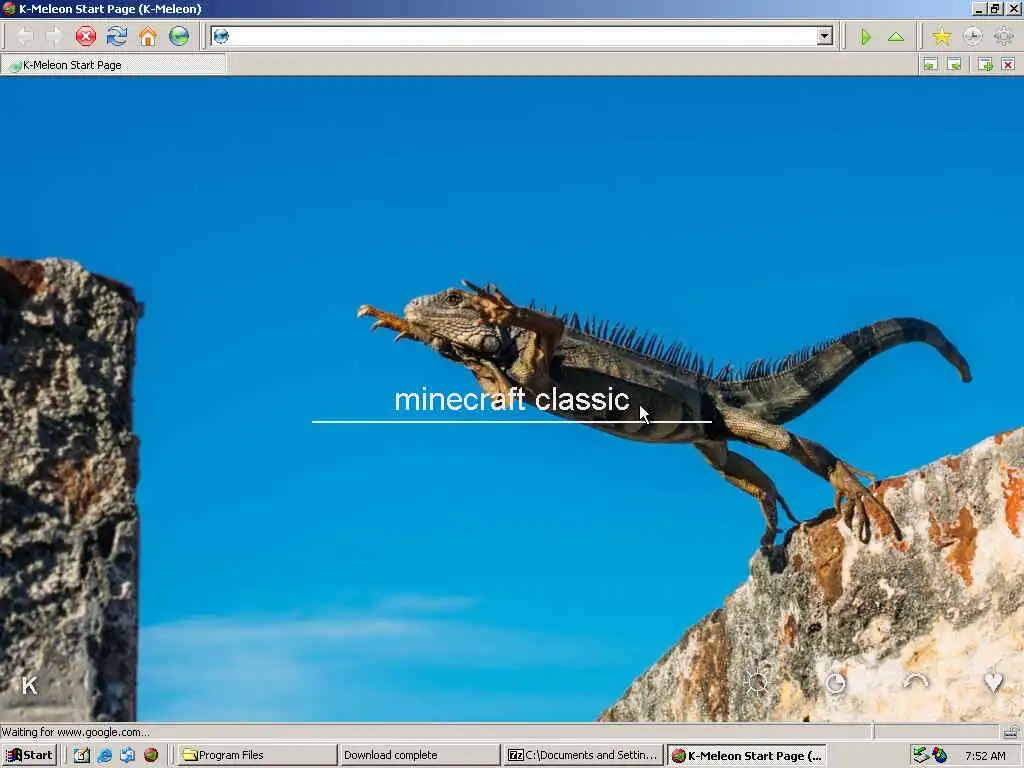Open the Windows Start menu

(x=29, y=755)
